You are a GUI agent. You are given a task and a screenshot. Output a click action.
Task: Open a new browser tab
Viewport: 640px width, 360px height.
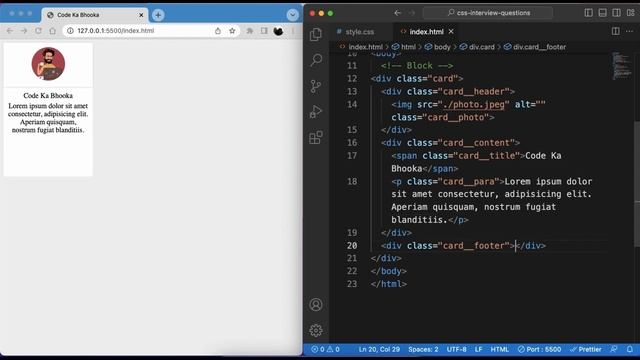pos(158,15)
